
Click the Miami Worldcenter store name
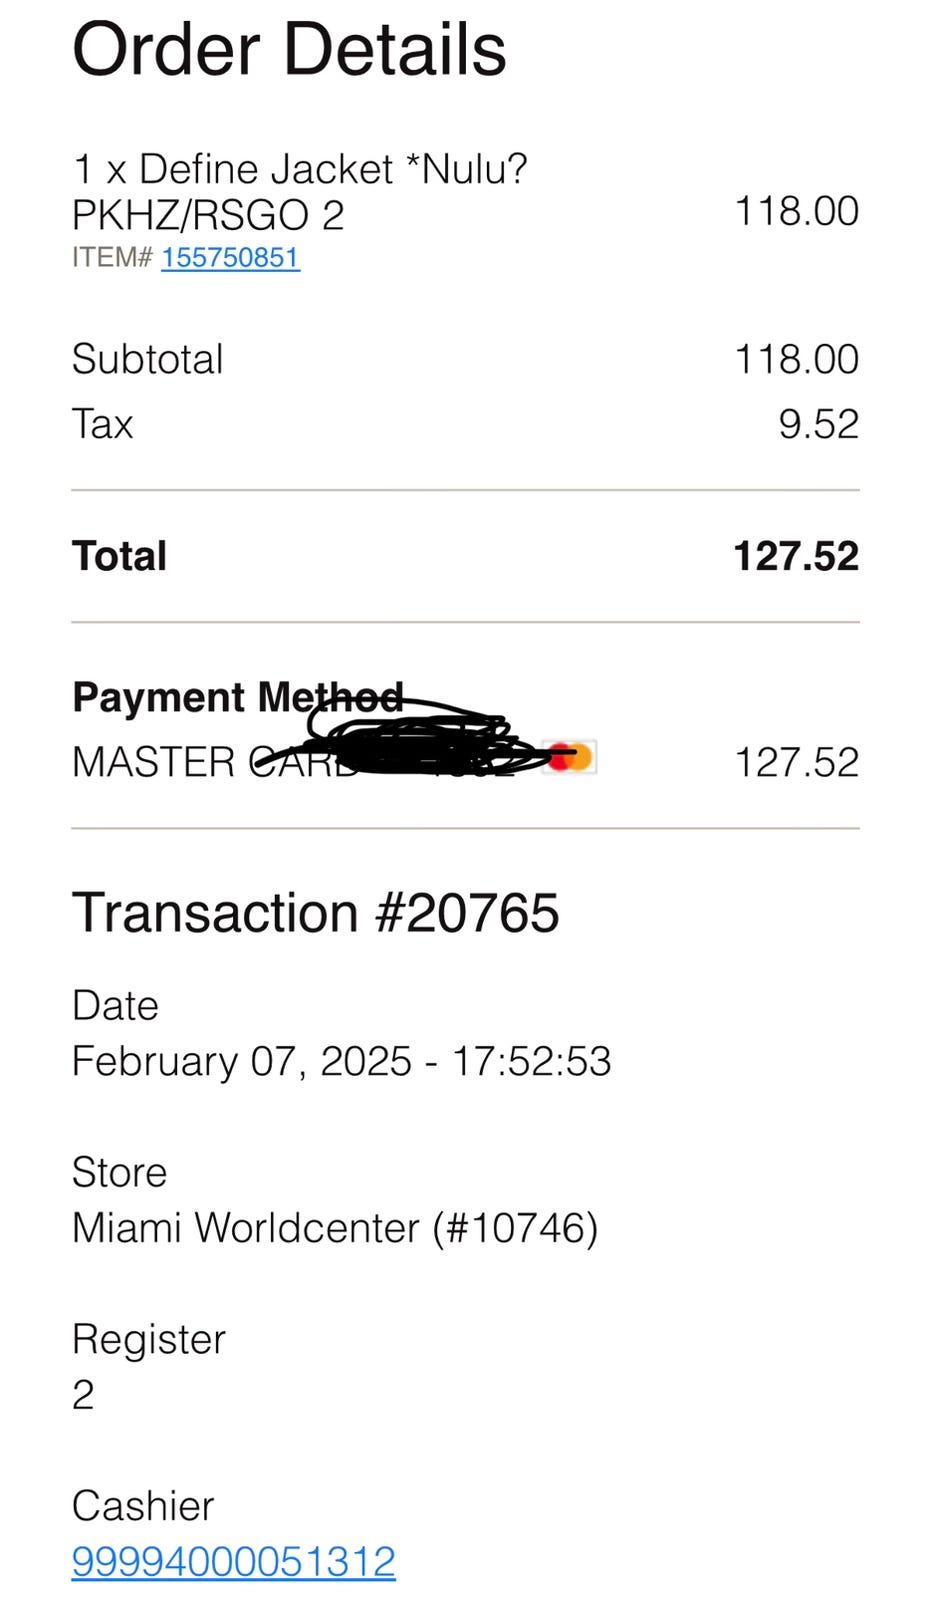pos(334,1228)
